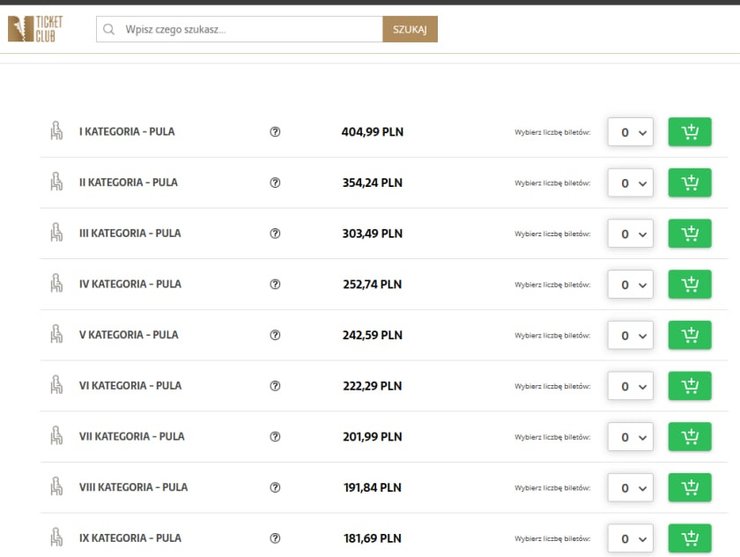Focus the 'Wpisz czego szukasz' search field
This screenshot has height=557, width=740.
coord(250,30)
